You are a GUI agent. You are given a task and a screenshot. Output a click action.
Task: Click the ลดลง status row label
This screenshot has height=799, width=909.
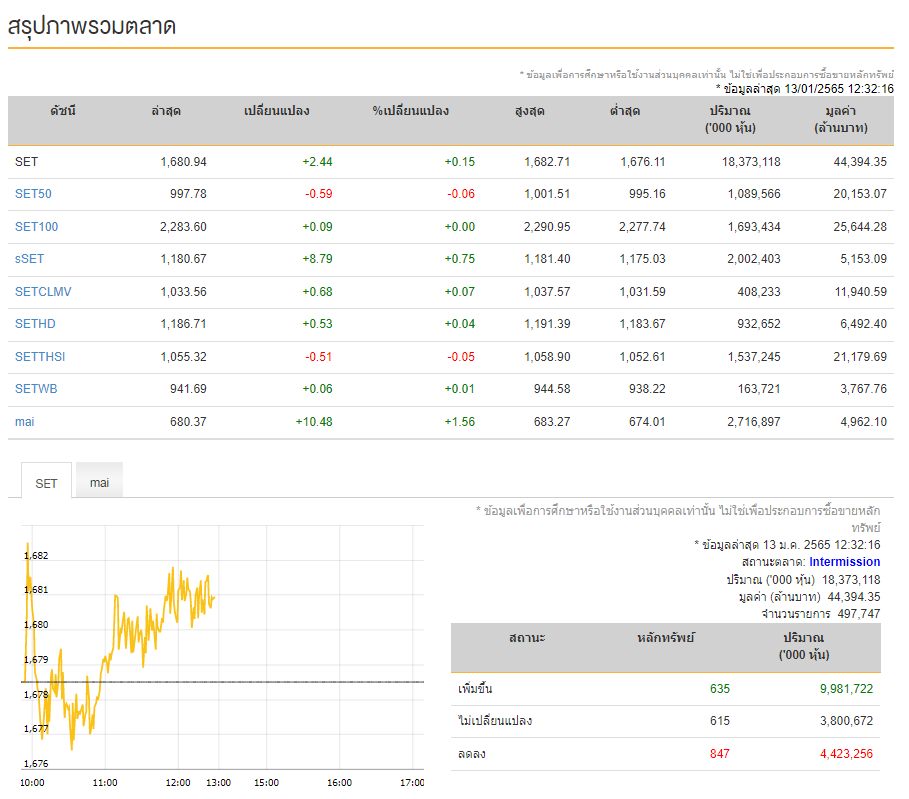tap(471, 754)
